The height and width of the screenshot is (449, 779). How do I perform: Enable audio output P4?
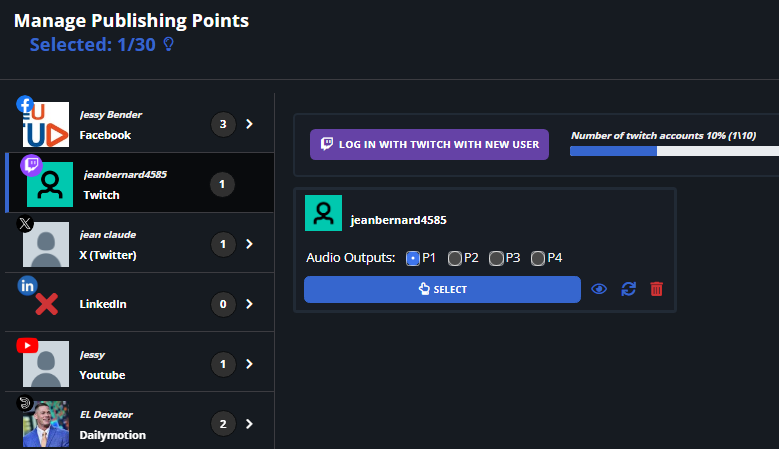click(538, 258)
